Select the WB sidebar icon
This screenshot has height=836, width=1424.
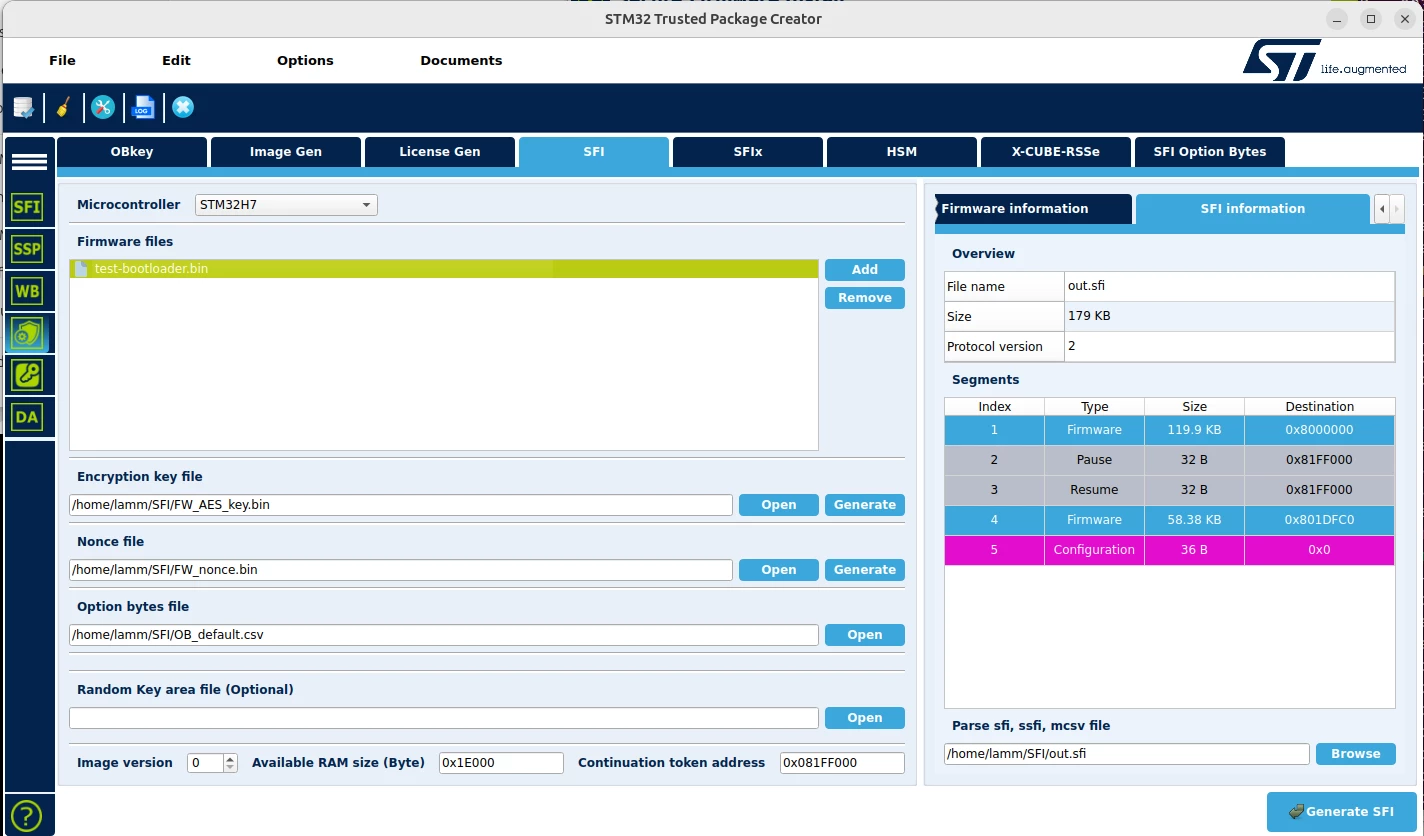(27, 291)
